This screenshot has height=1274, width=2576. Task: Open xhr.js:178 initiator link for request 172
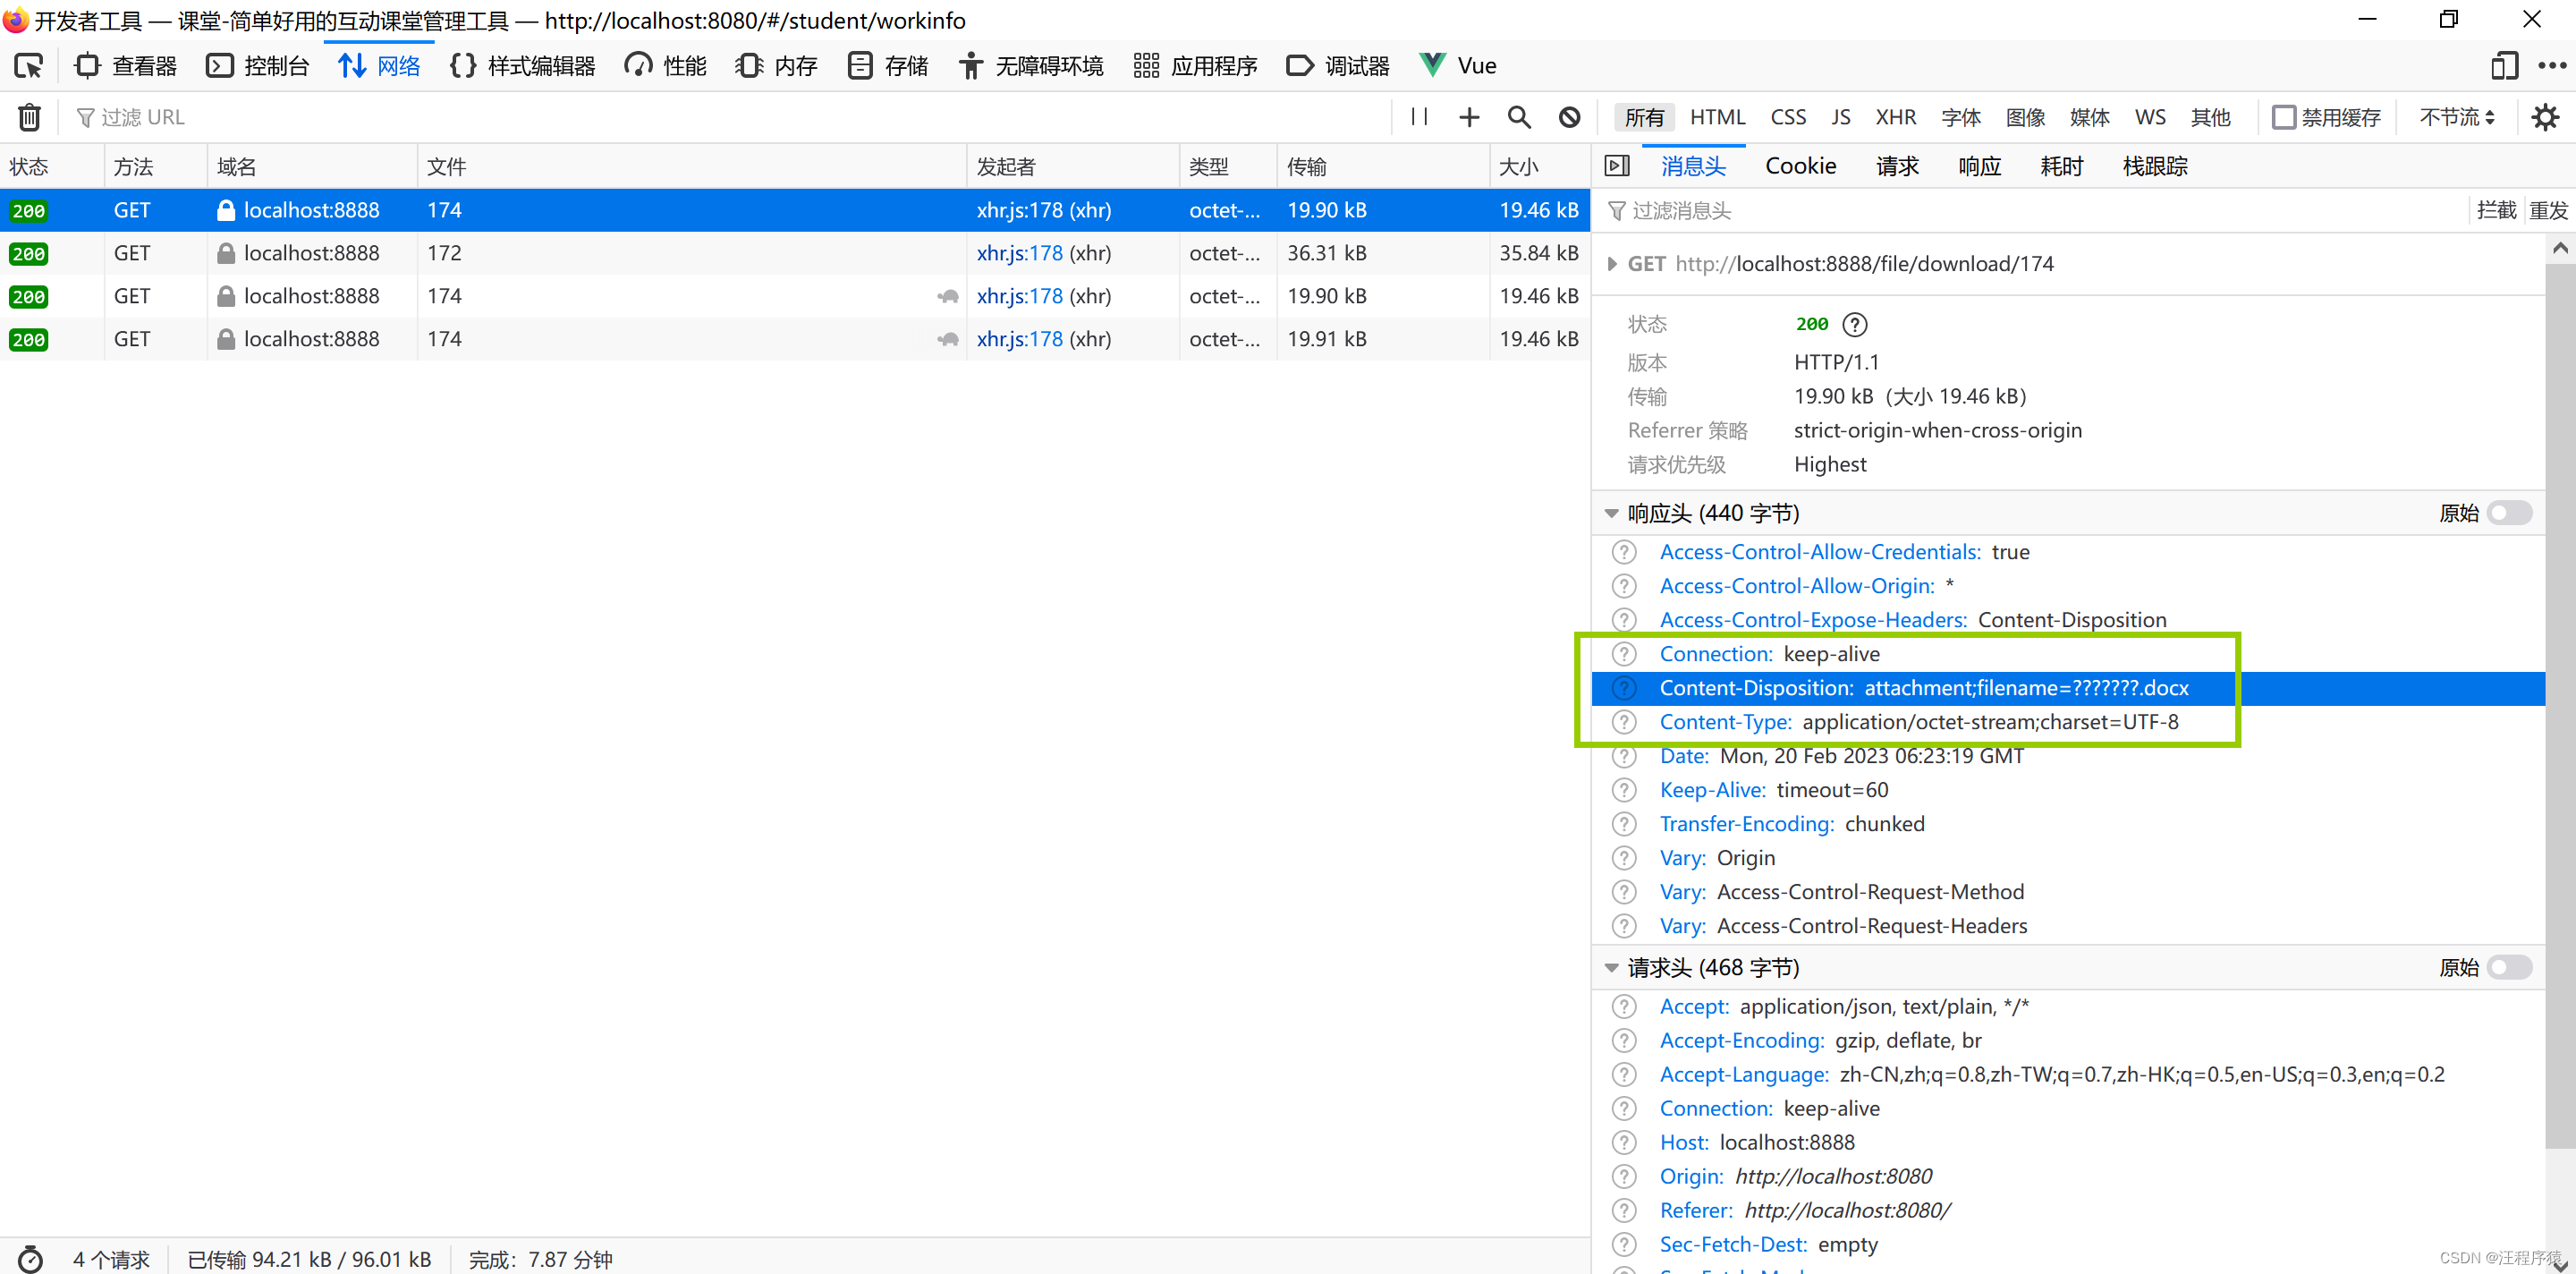click(1019, 253)
